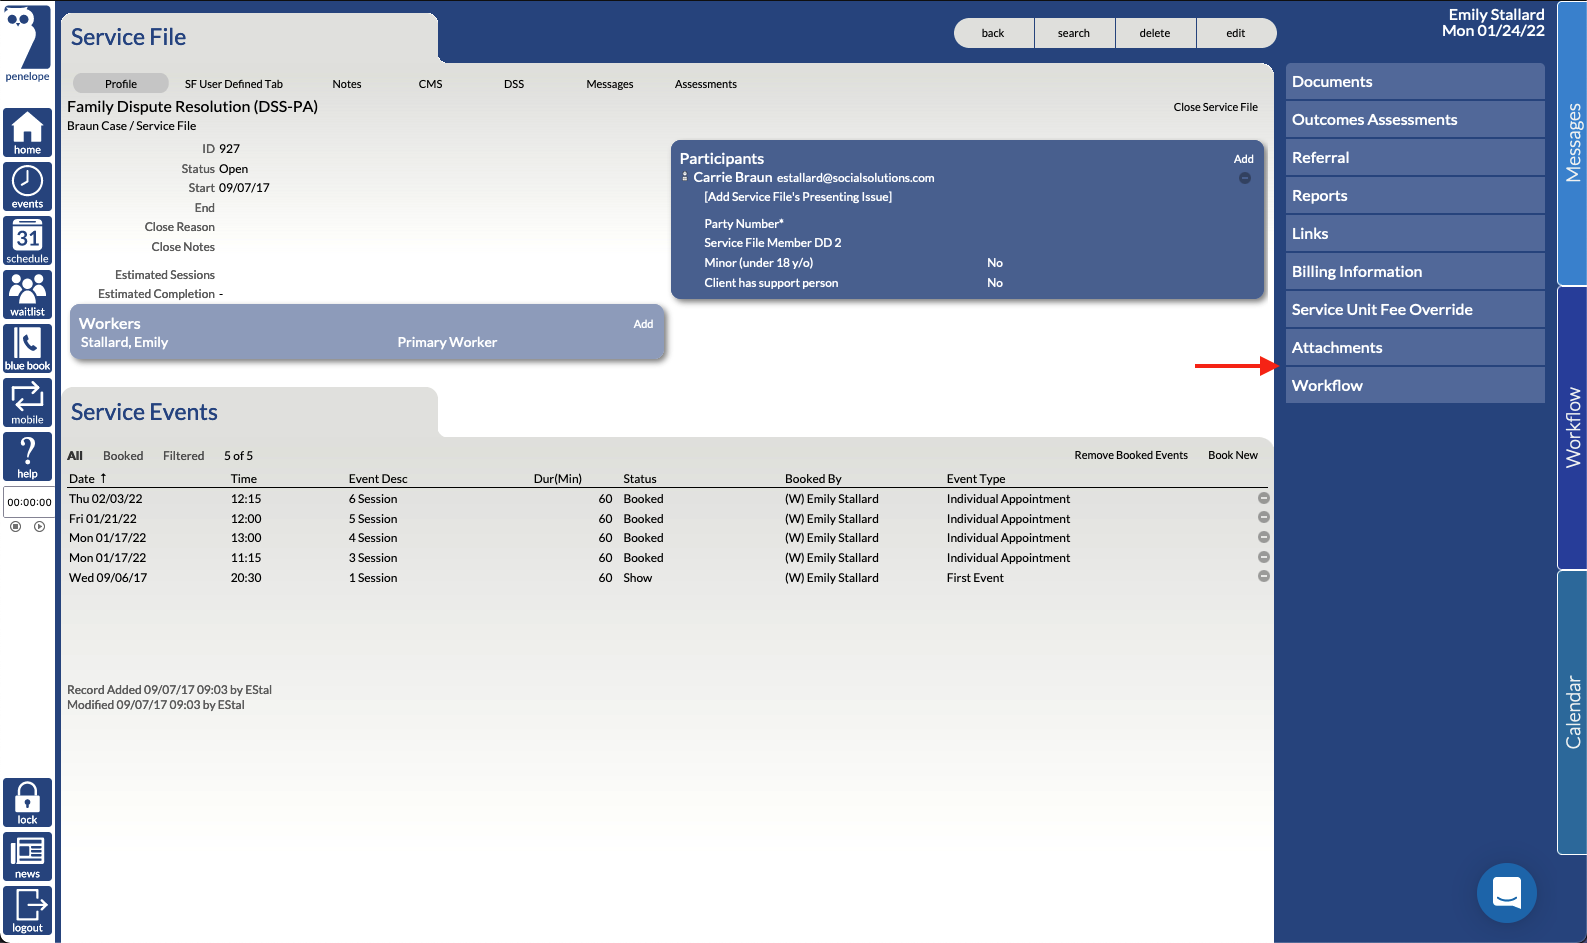The height and width of the screenshot is (943, 1587).
Task: Open the blue book phone icon
Action: pos(27,349)
